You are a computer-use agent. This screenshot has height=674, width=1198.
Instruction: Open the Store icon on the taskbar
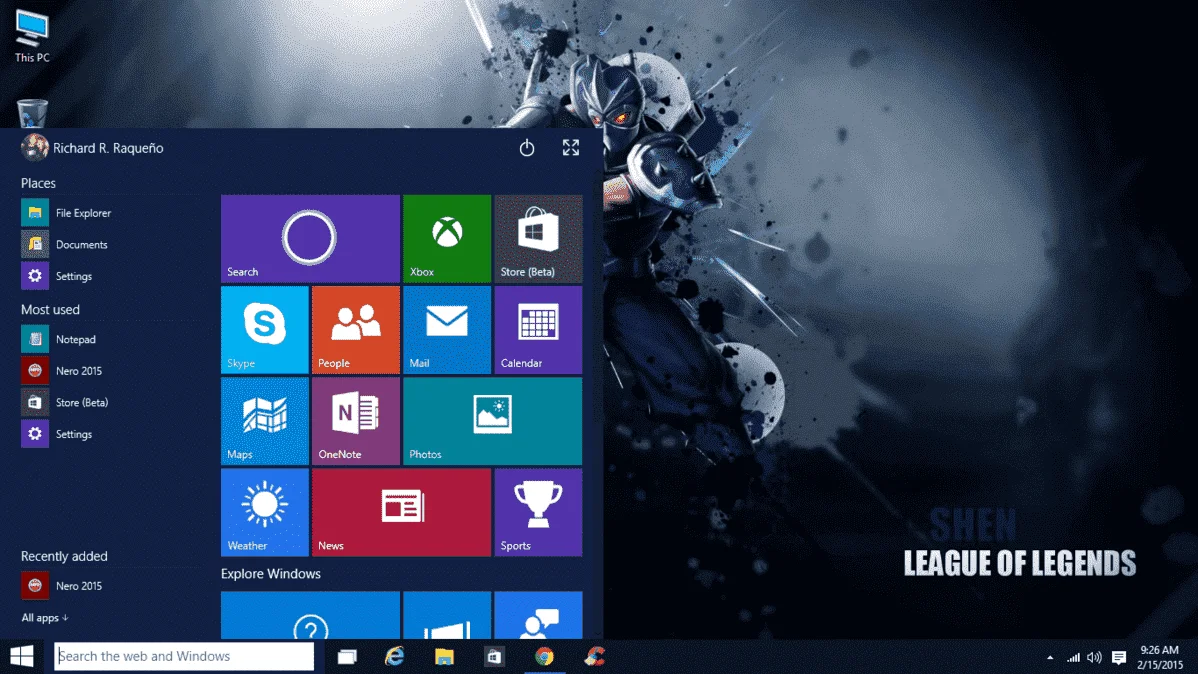pos(494,656)
